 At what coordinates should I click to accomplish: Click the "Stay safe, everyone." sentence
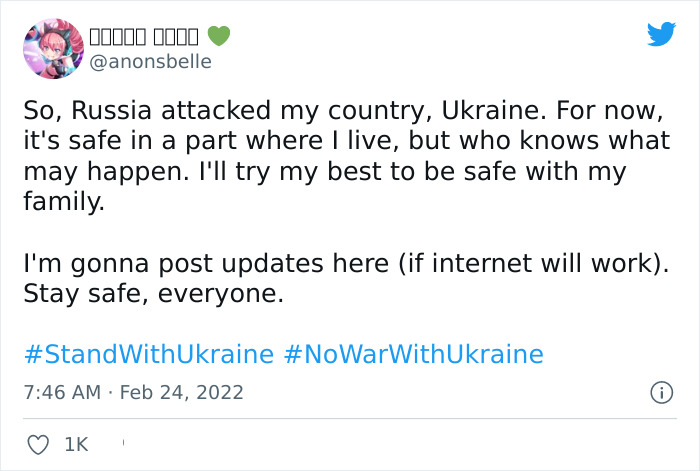(154, 296)
